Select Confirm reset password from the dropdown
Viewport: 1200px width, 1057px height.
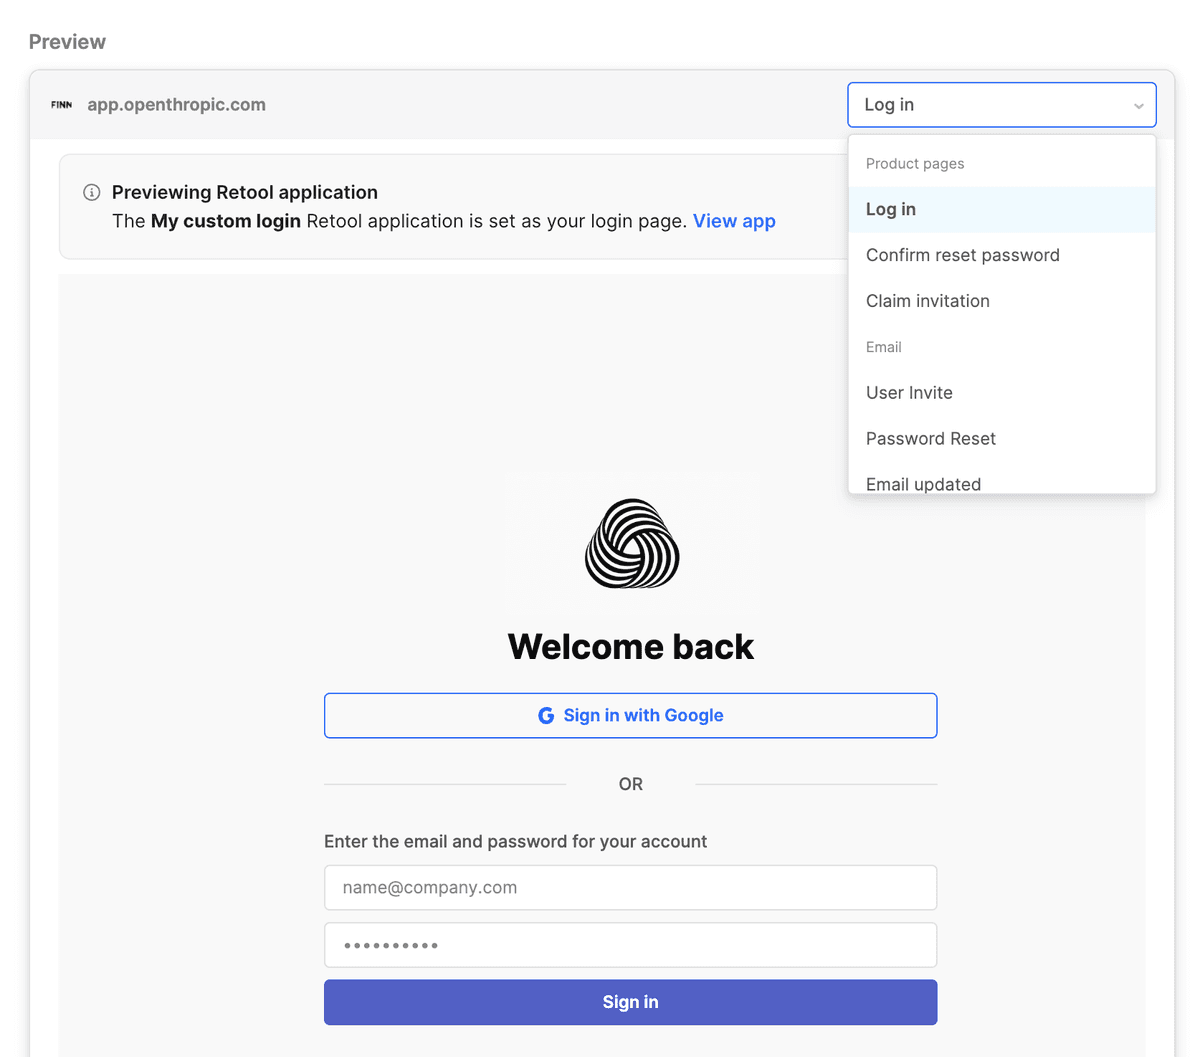[962, 255]
